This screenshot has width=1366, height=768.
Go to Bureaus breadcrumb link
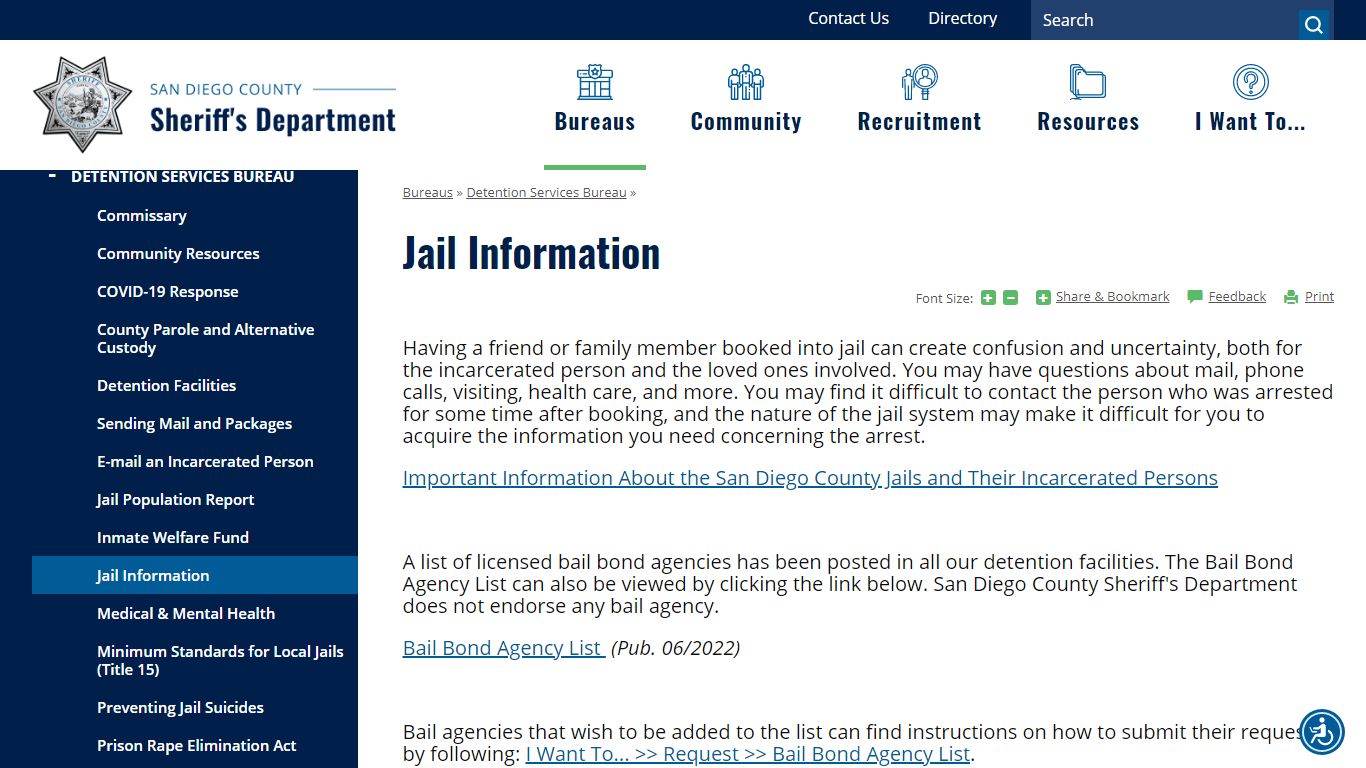click(x=428, y=192)
